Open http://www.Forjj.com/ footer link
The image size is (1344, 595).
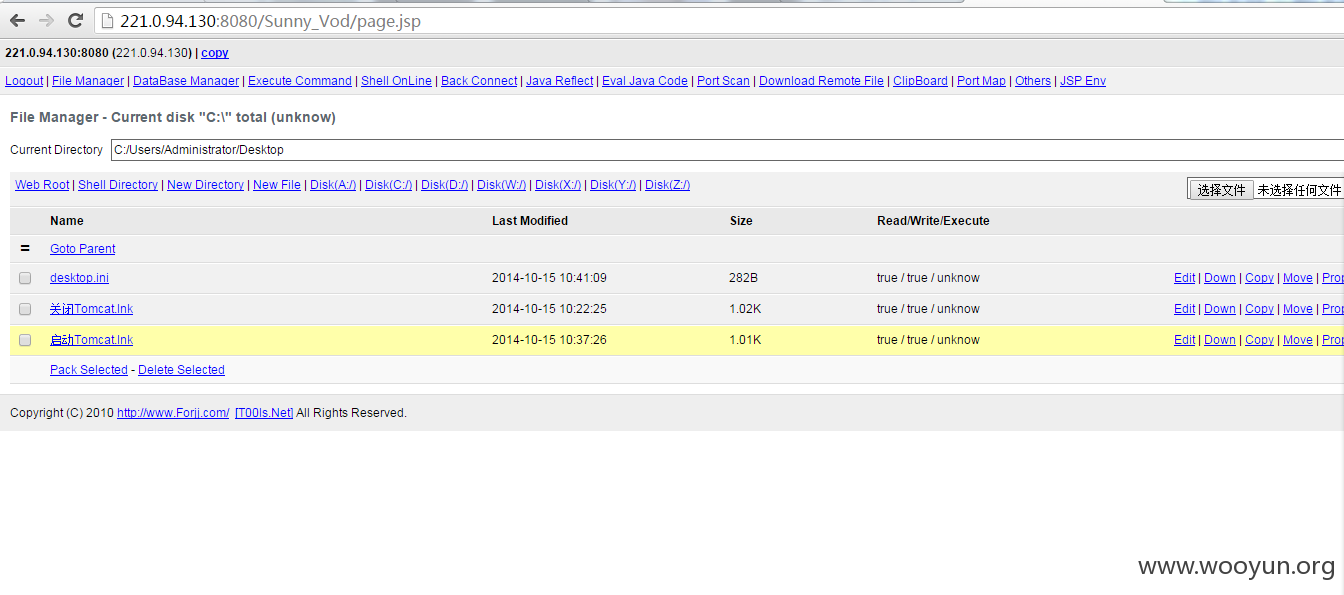(173, 413)
